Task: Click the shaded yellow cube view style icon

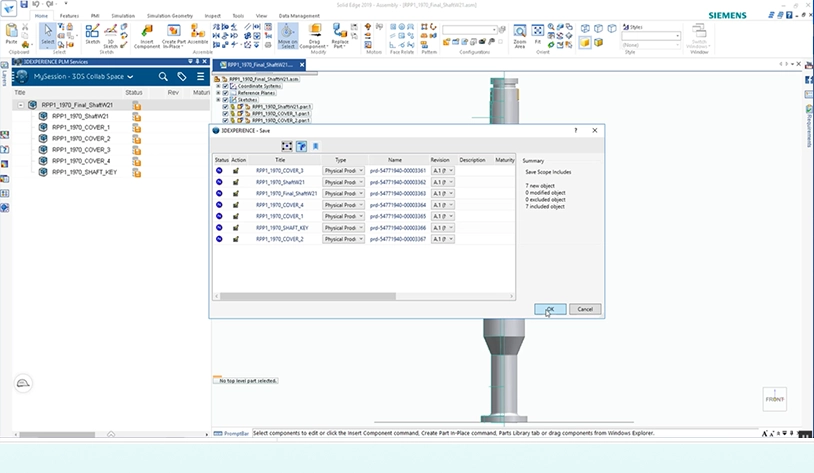Action: point(585,43)
